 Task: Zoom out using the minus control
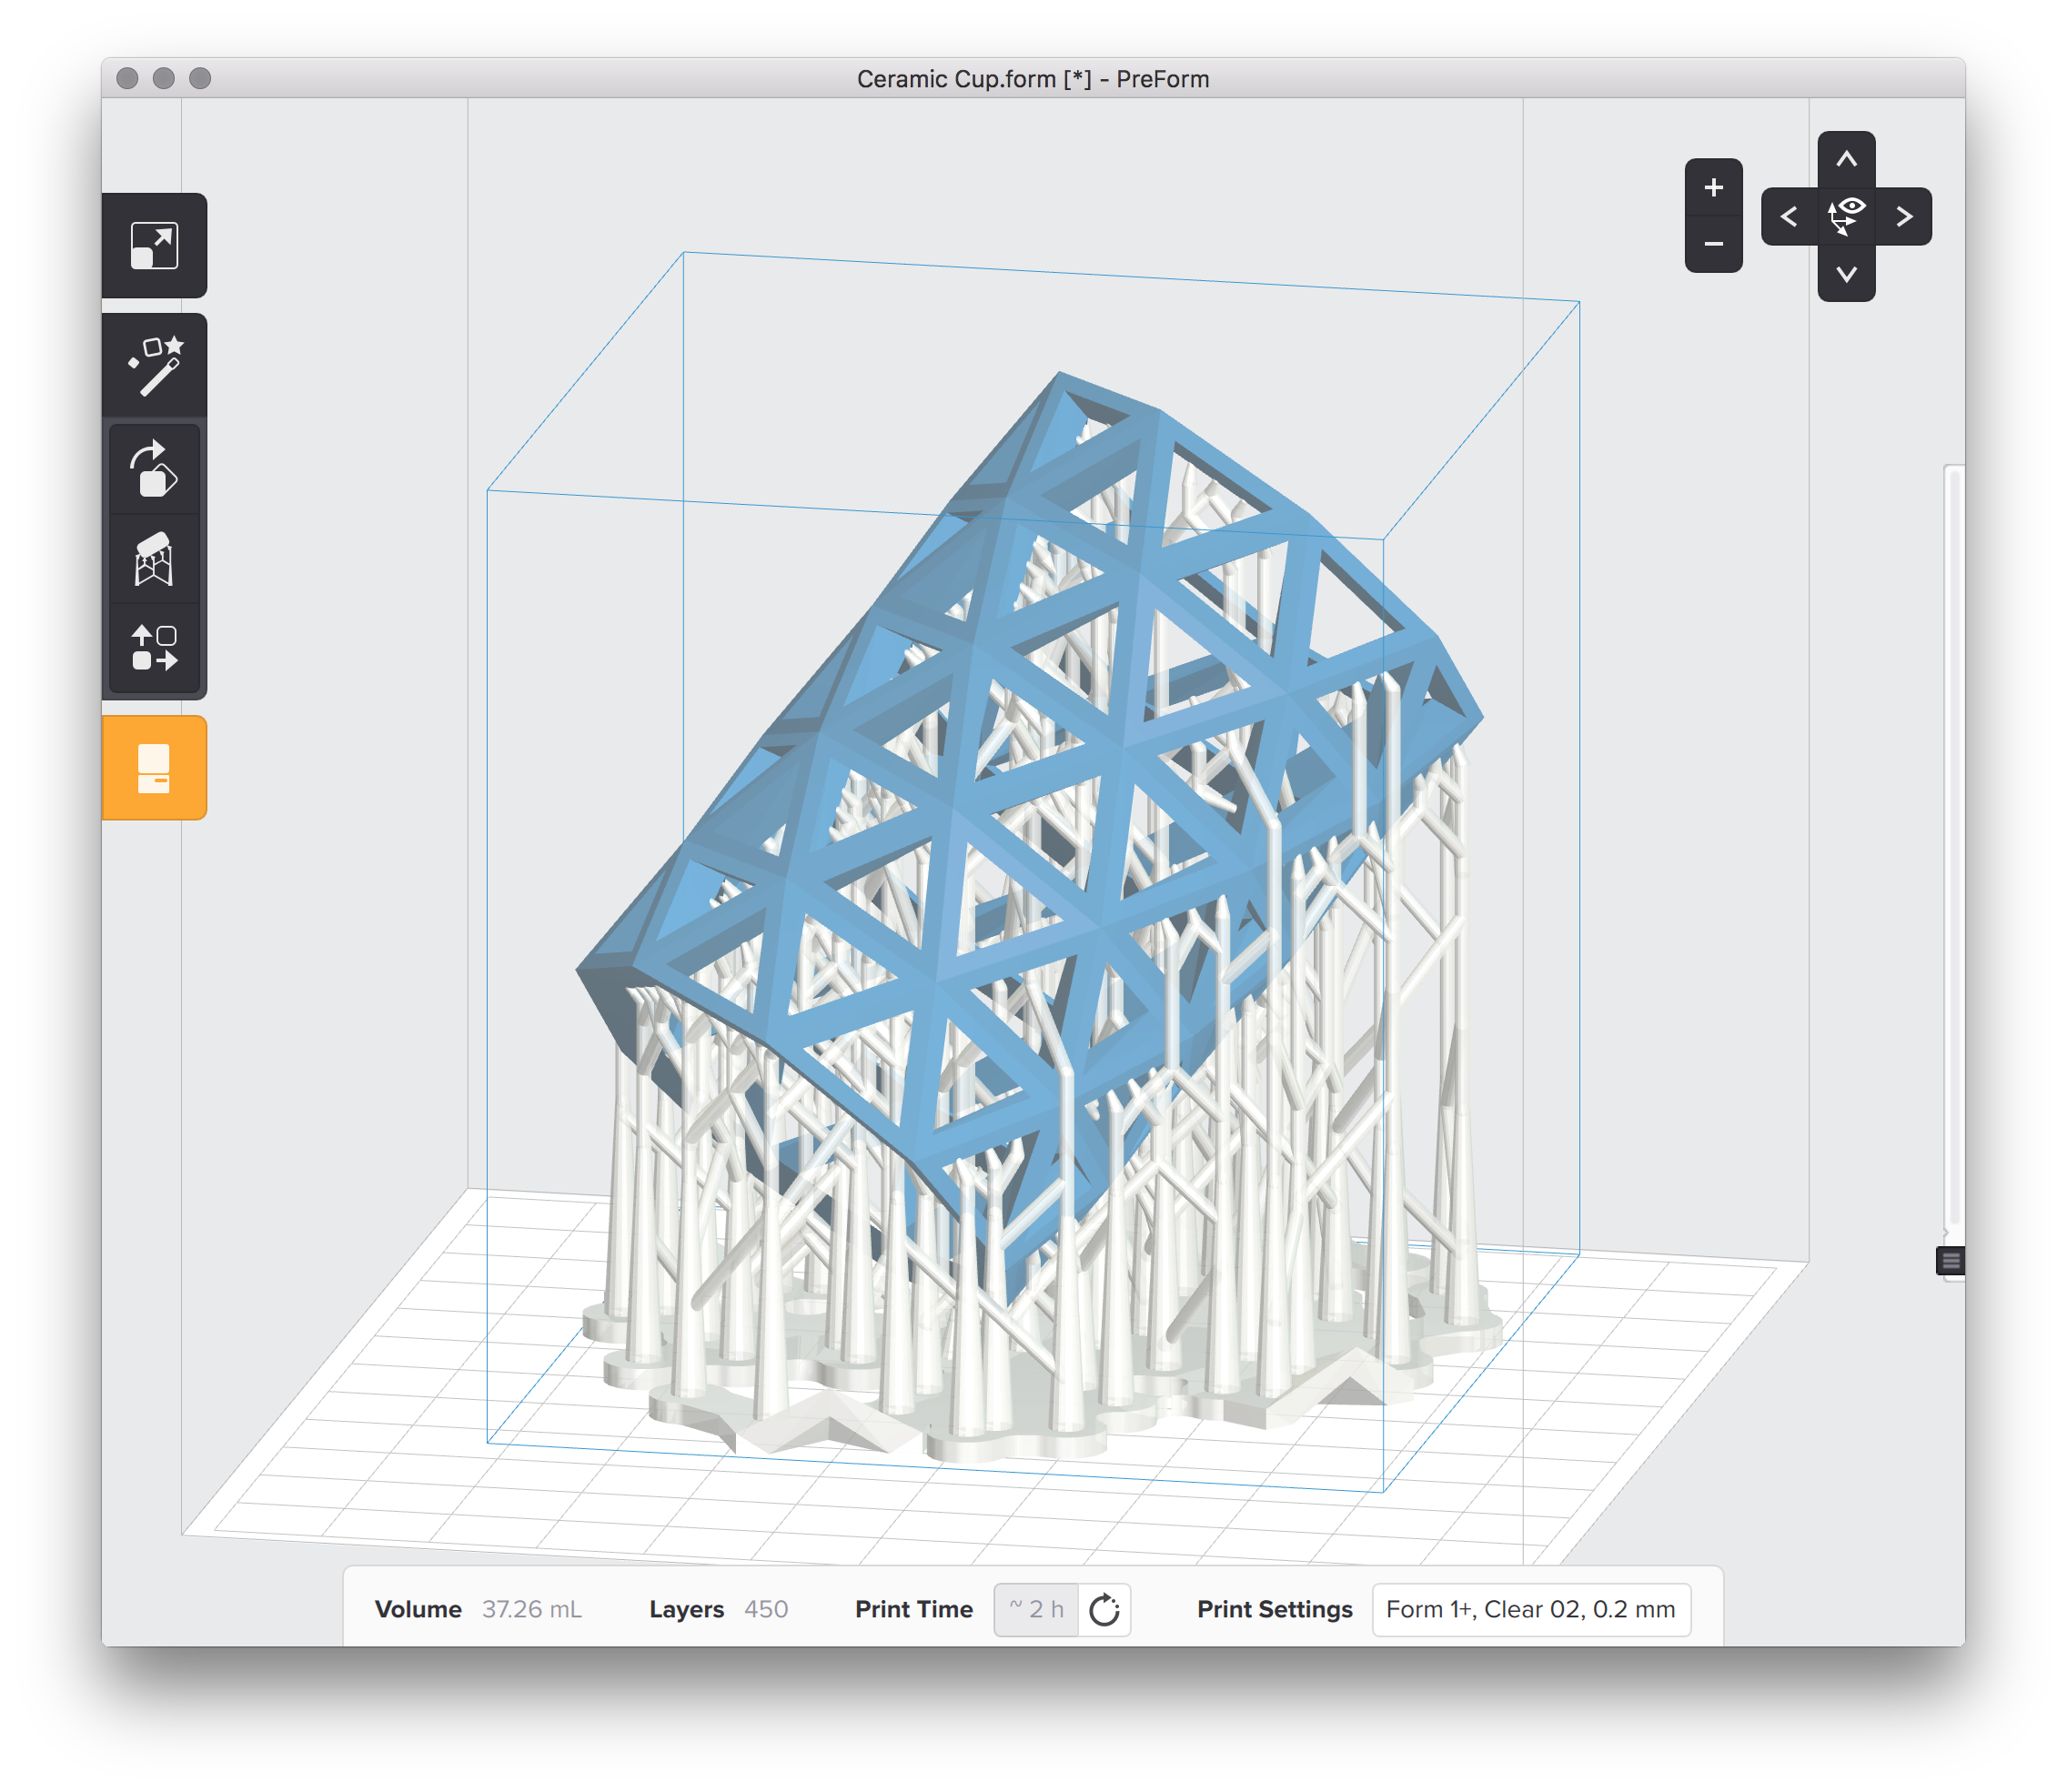1713,244
